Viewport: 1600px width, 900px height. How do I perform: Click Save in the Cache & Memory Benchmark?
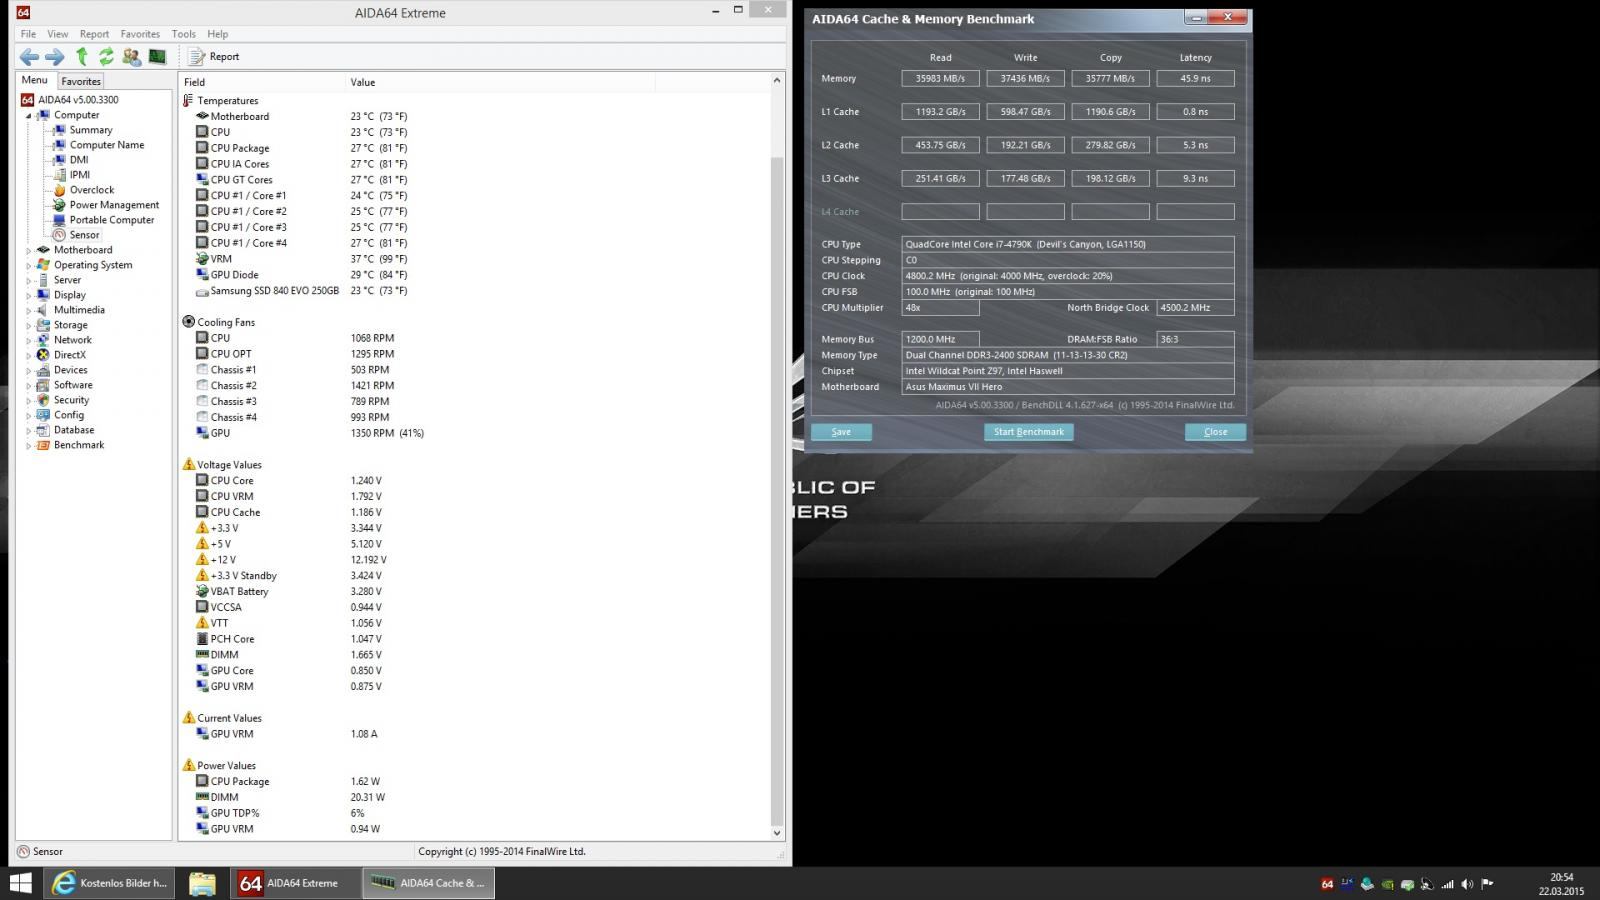pos(841,432)
